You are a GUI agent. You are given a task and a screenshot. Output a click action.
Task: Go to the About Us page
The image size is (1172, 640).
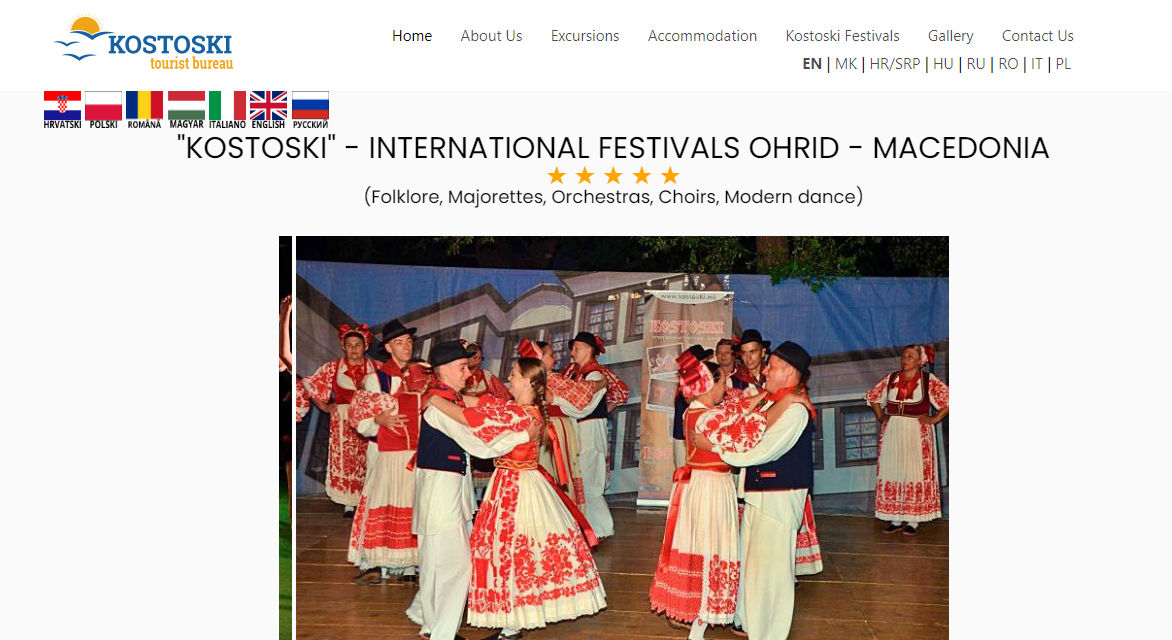click(491, 36)
